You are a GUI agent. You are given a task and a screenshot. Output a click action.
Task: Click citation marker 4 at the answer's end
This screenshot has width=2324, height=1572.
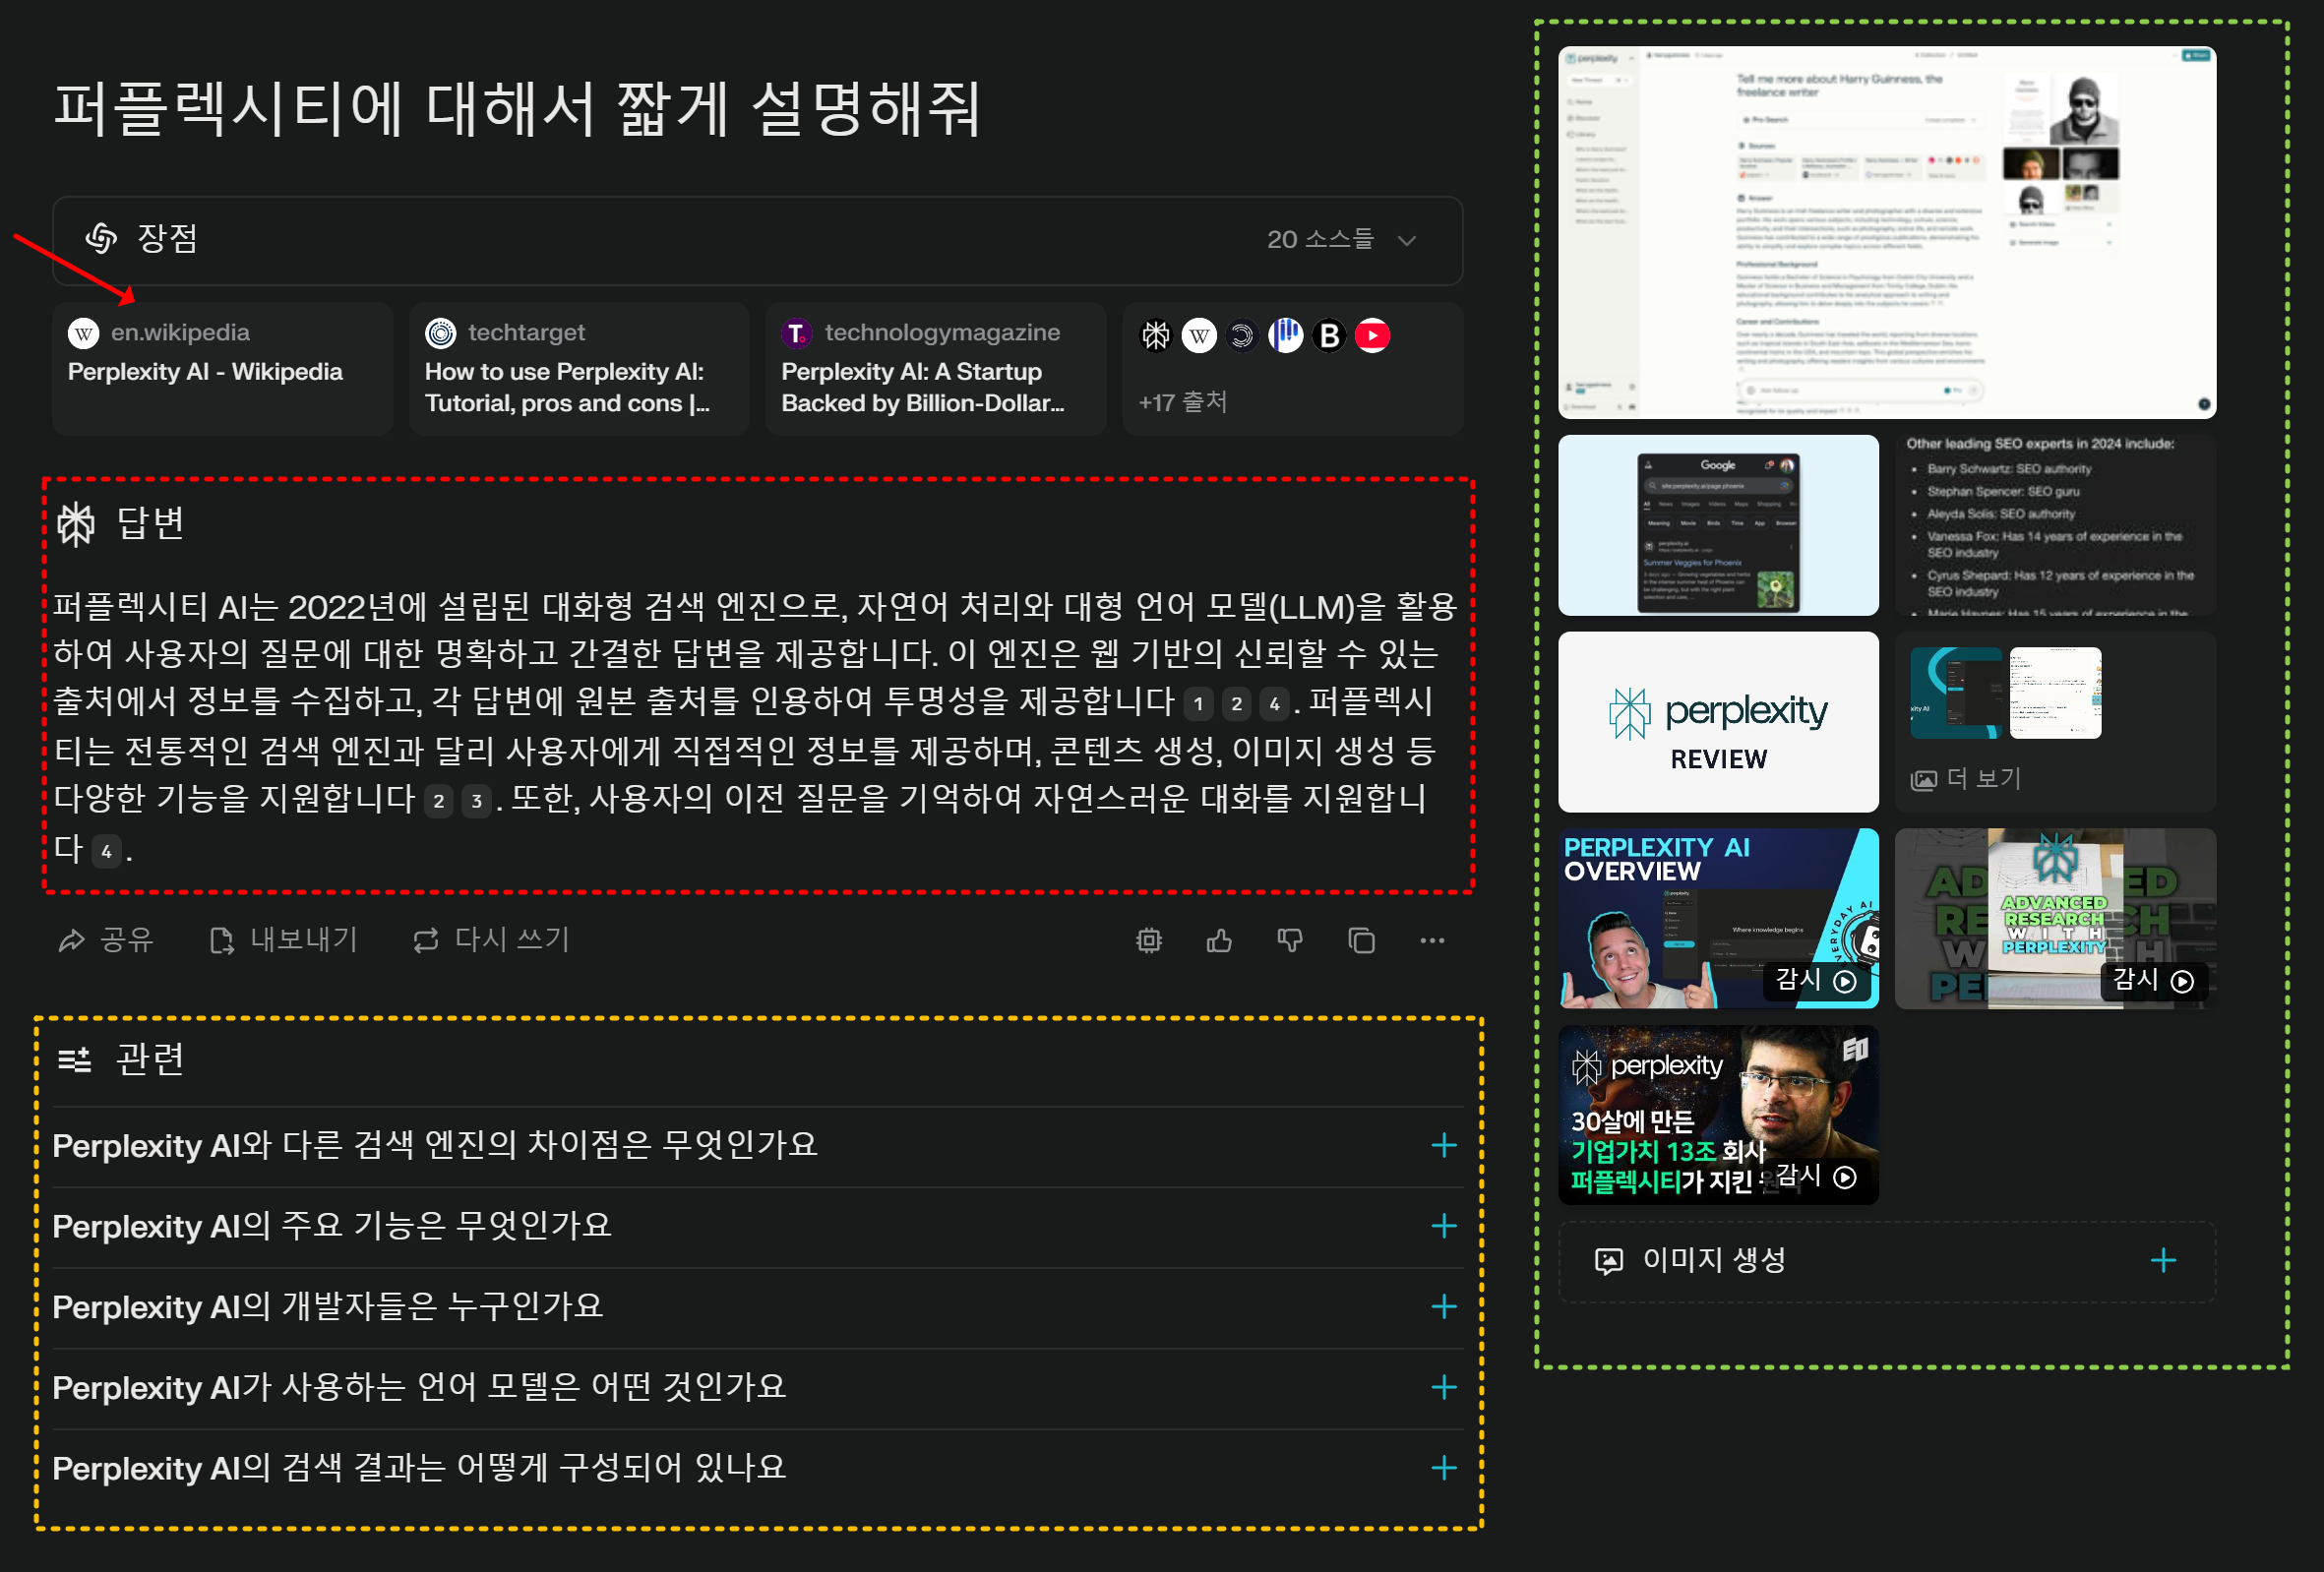coord(105,851)
